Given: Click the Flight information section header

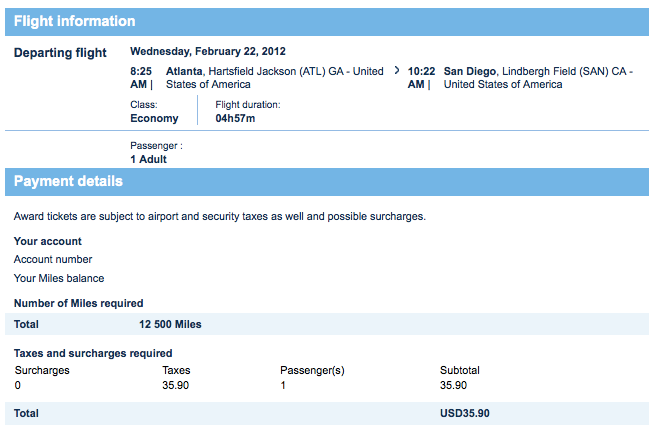Looking at the screenshot, I should (x=75, y=21).
